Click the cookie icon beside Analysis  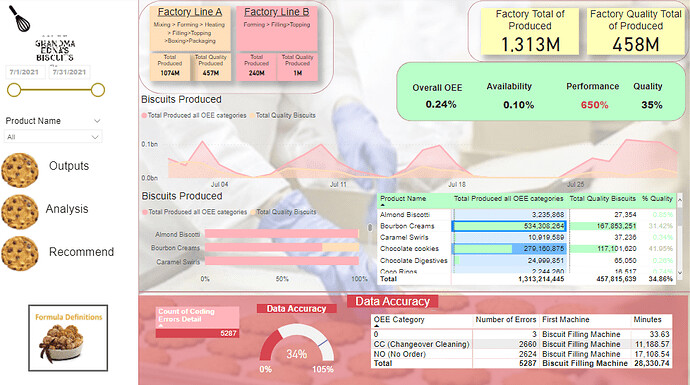click(20, 212)
